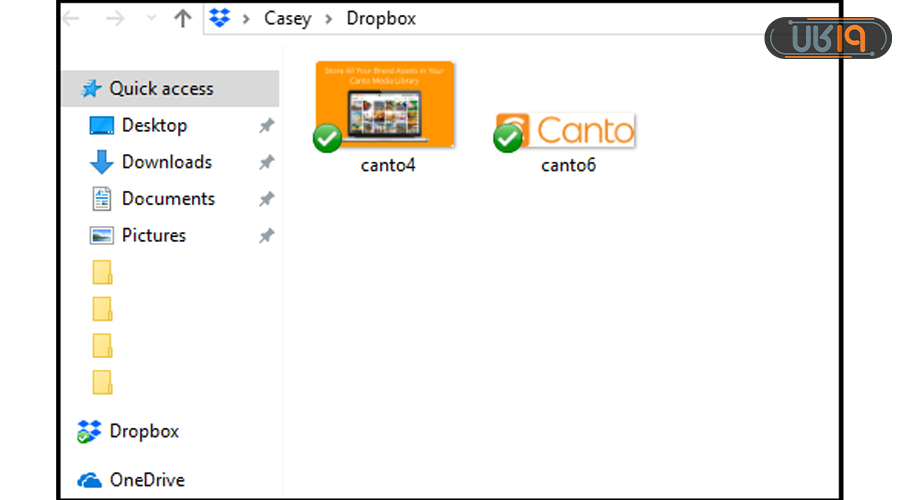This screenshot has height=500, width=900.
Task: Unpin Pictures using its pin icon
Action: point(266,235)
